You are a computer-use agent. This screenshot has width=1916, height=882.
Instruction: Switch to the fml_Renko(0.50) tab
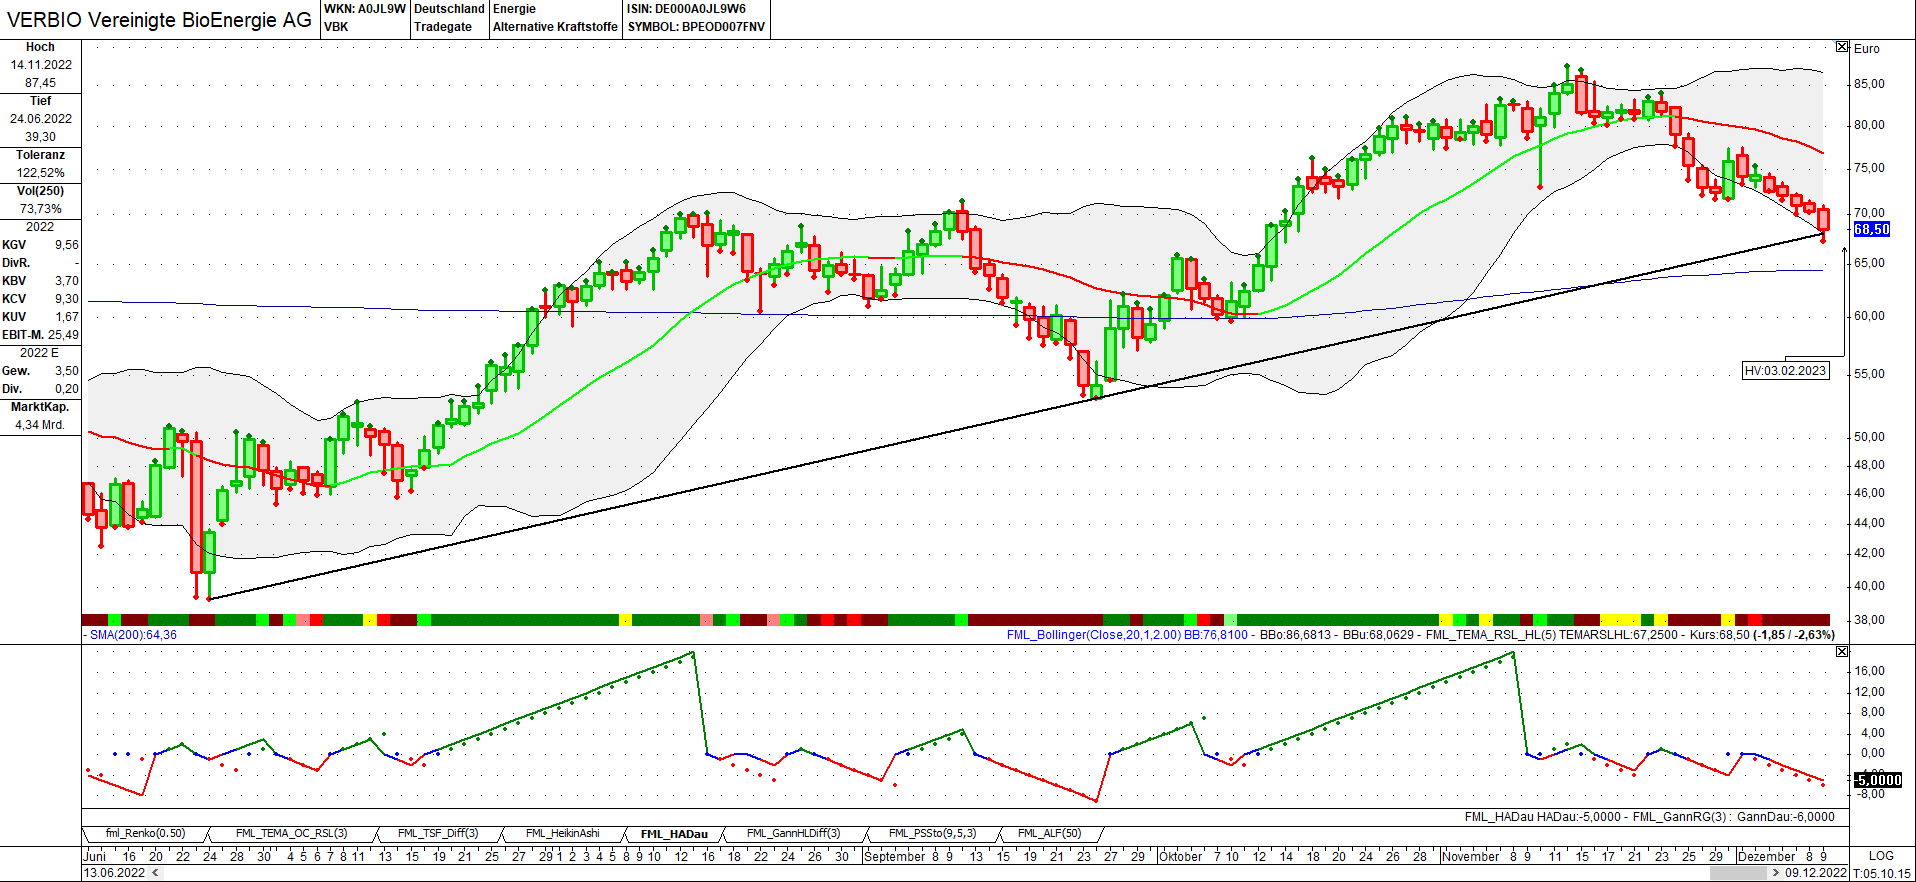point(146,834)
